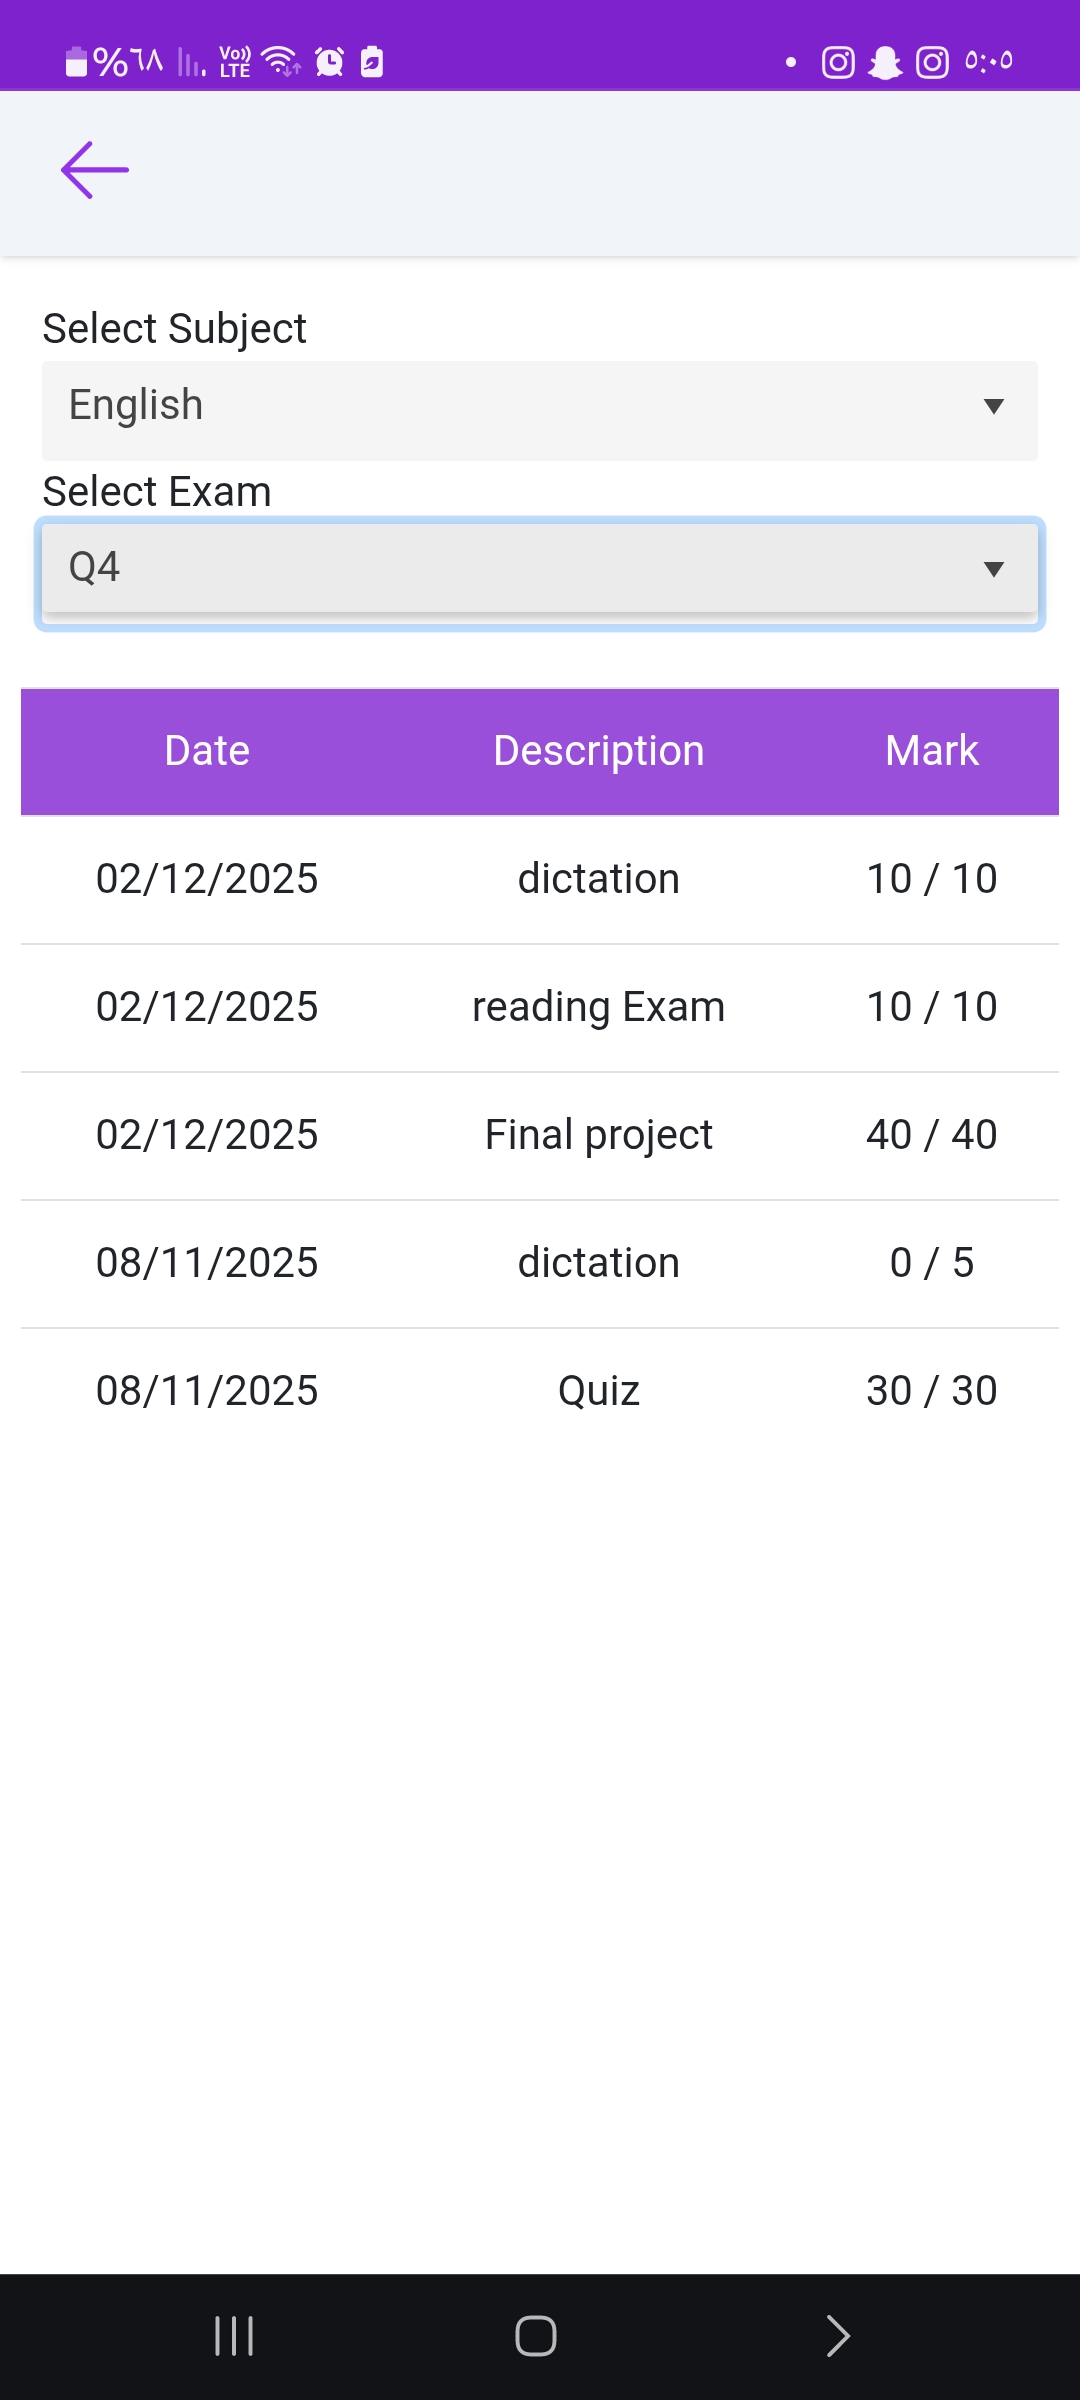This screenshot has height=2400, width=1080.
Task: Tap the 40 / 40 mark value
Action: pos(931,1135)
